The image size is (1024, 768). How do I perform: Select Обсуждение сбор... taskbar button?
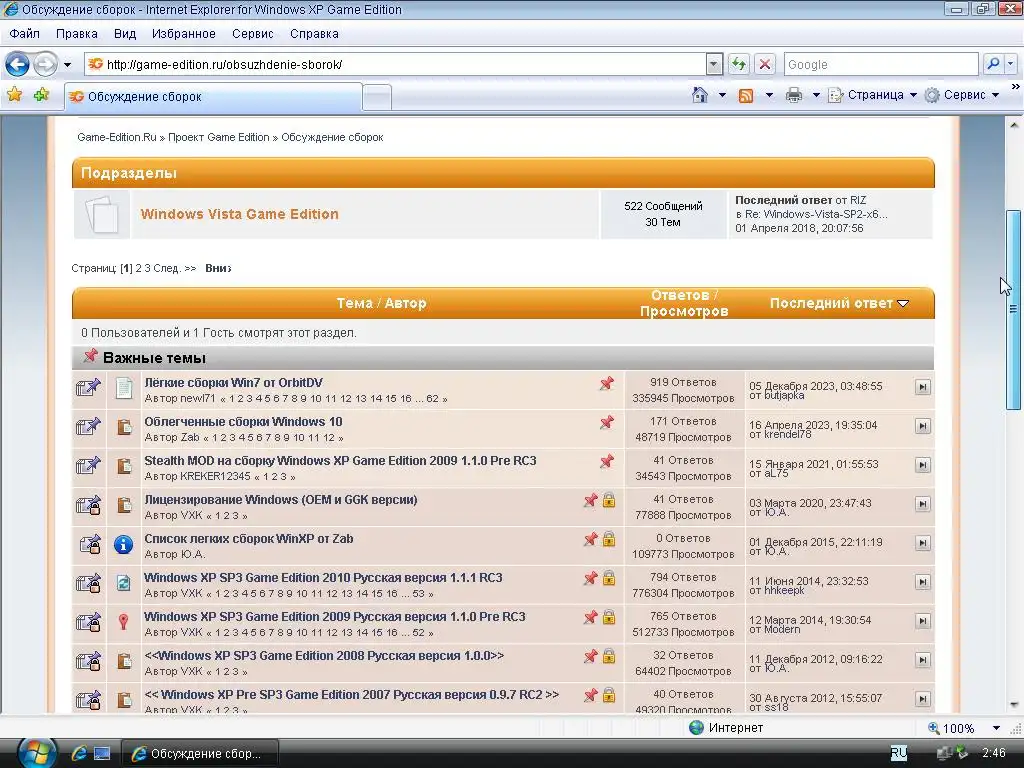[201, 754]
